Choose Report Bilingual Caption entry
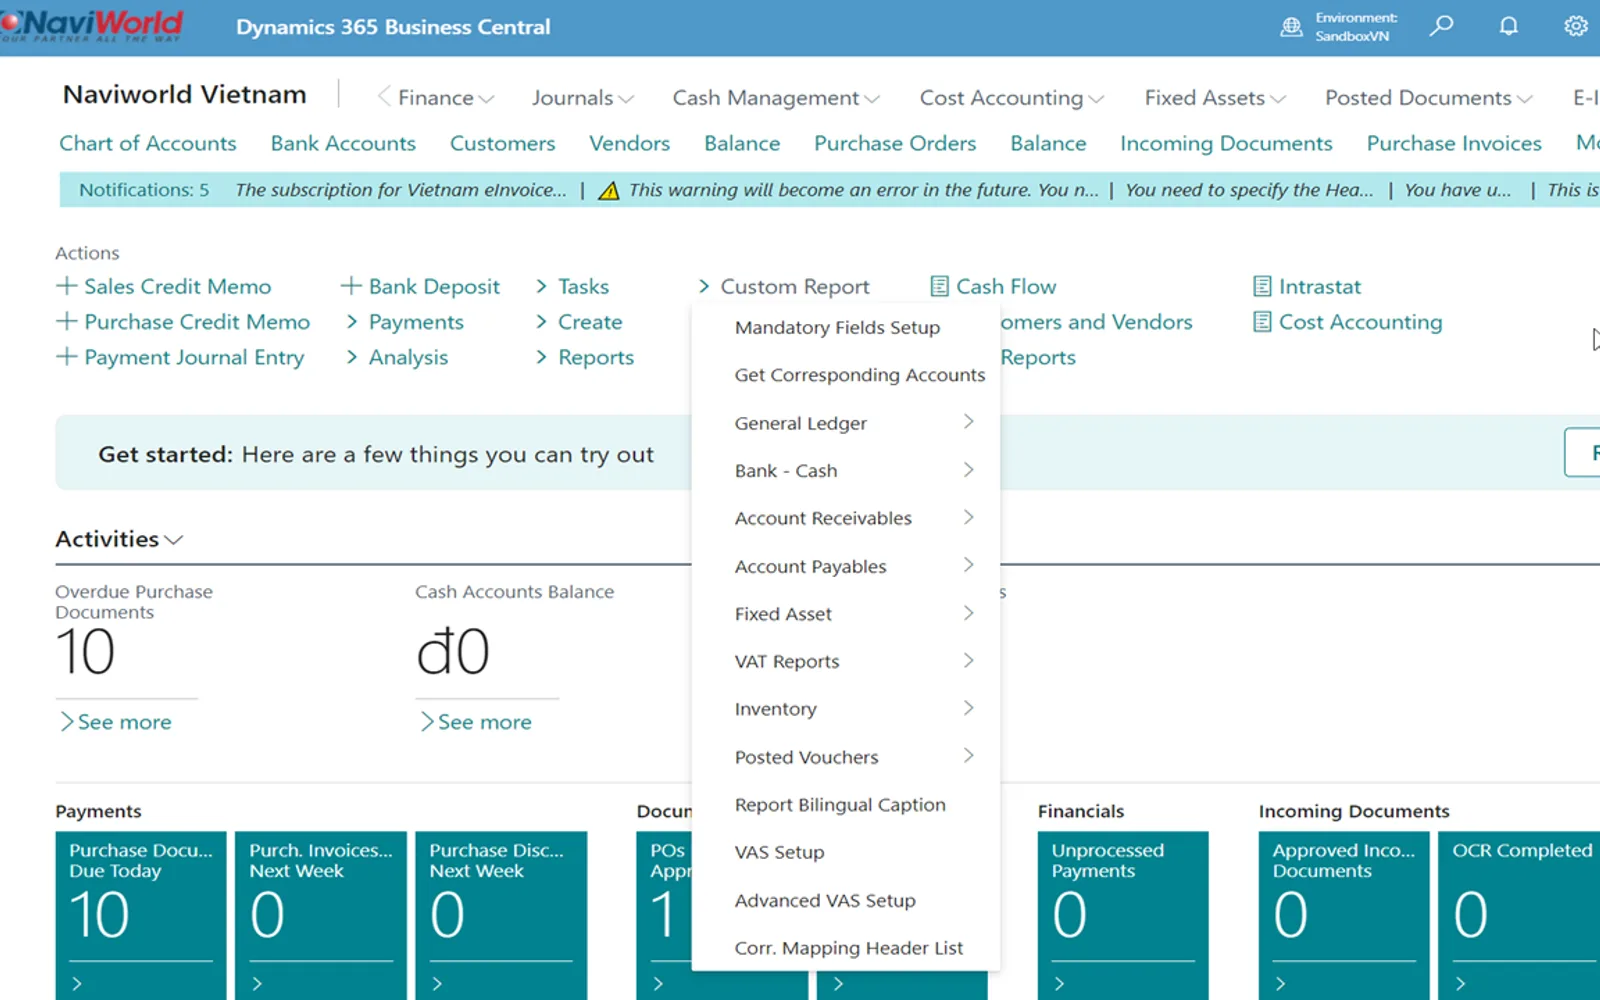 [x=840, y=805]
